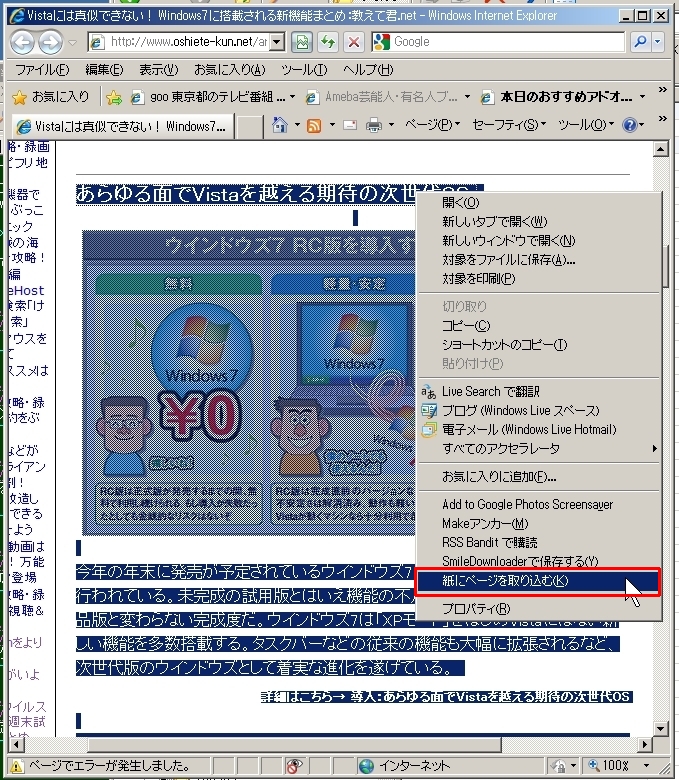
Task: Open 本日のおすすめアドオ... favorite link
Action: click(563, 97)
